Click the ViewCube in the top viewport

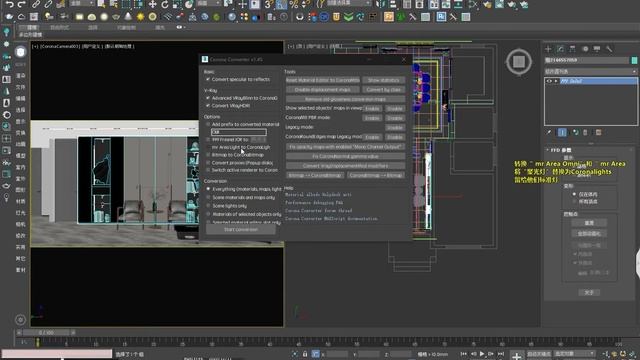pyautogui.click(x=519, y=62)
